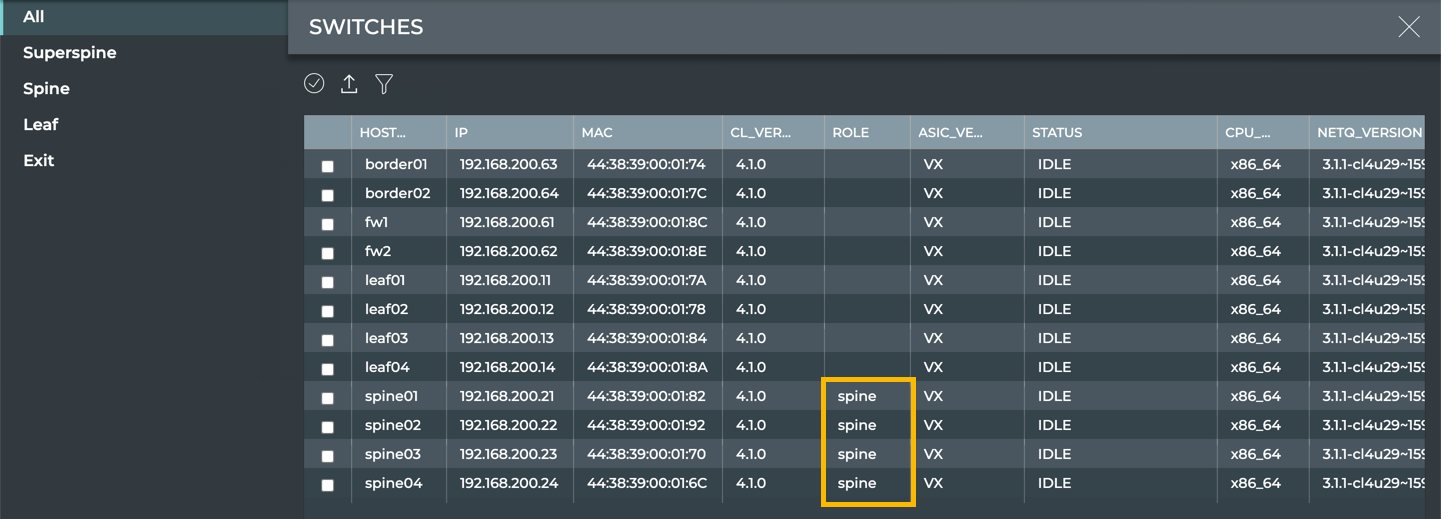Enable the spine01 row checkbox
The image size is (1441, 519).
[x=328, y=398]
